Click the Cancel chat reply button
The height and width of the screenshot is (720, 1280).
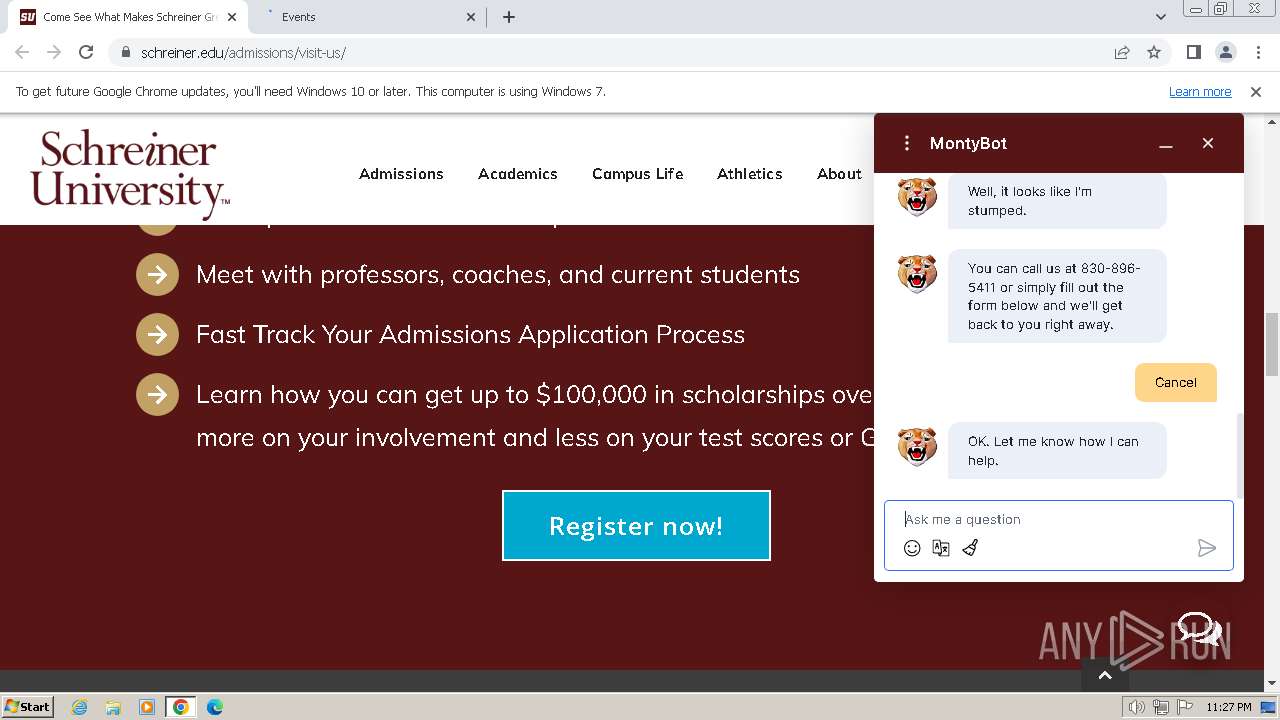click(1176, 382)
